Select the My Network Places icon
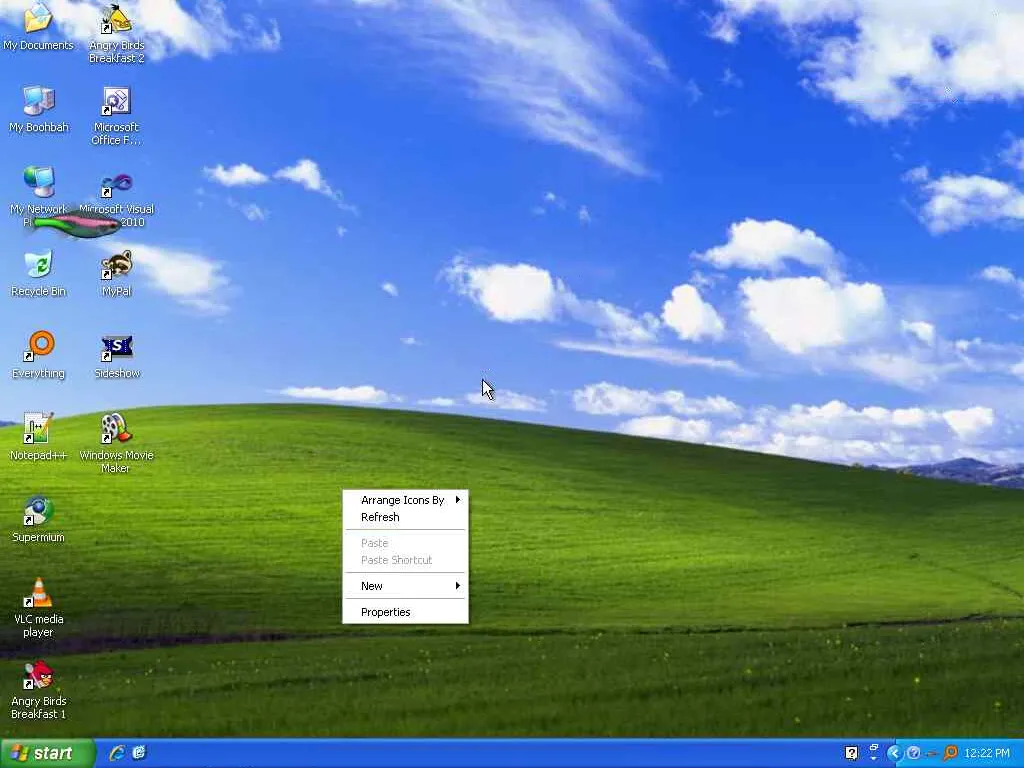This screenshot has width=1024, height=768. (x=39, y=196)
